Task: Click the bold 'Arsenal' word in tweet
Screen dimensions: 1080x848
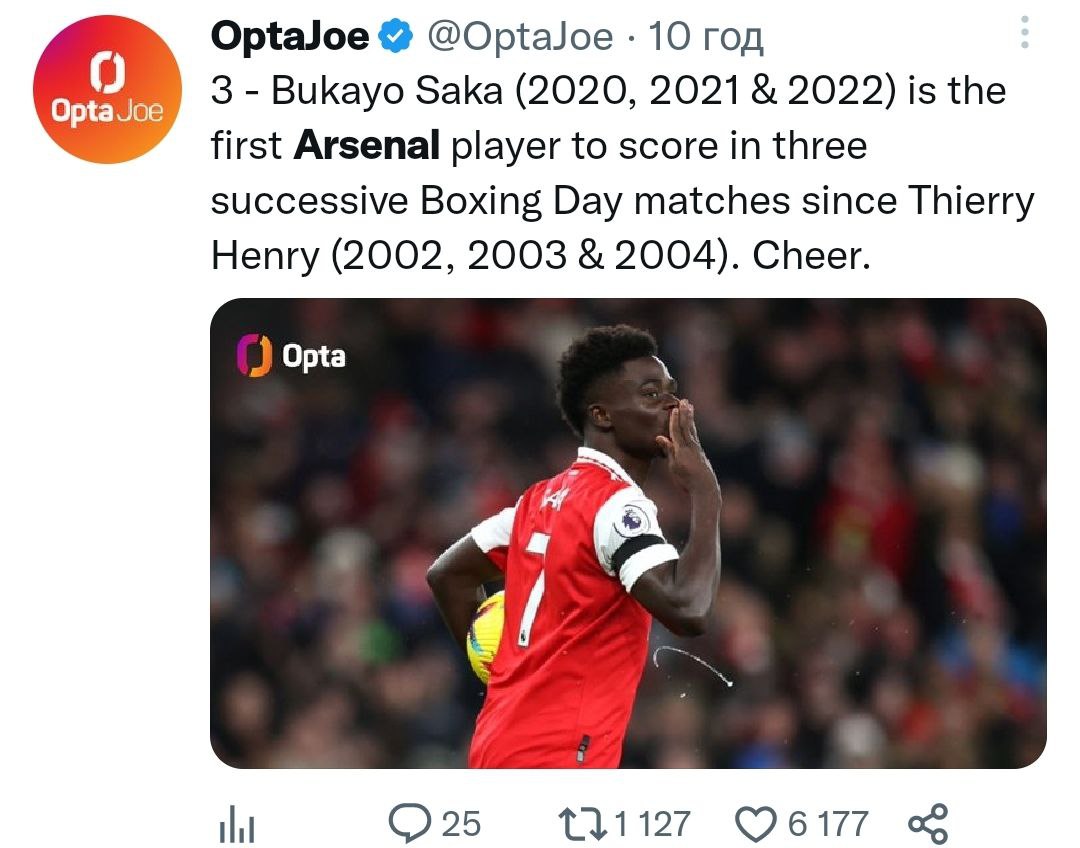Action: [367, 146]
